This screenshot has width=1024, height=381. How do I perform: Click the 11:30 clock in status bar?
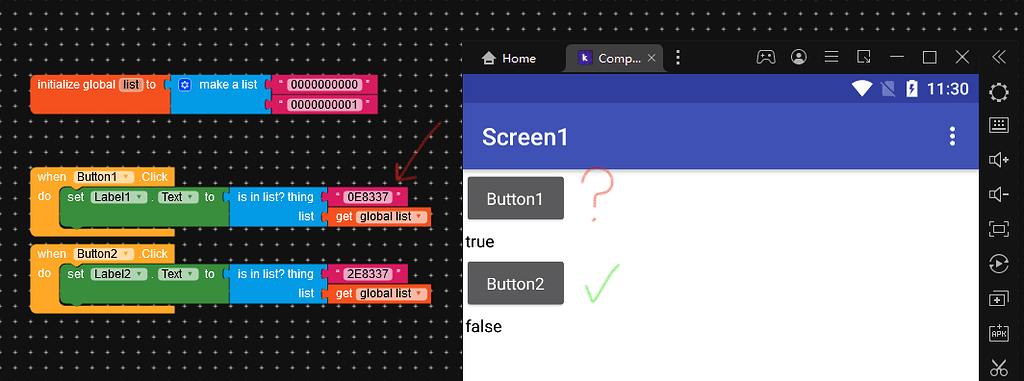[948, 89]
